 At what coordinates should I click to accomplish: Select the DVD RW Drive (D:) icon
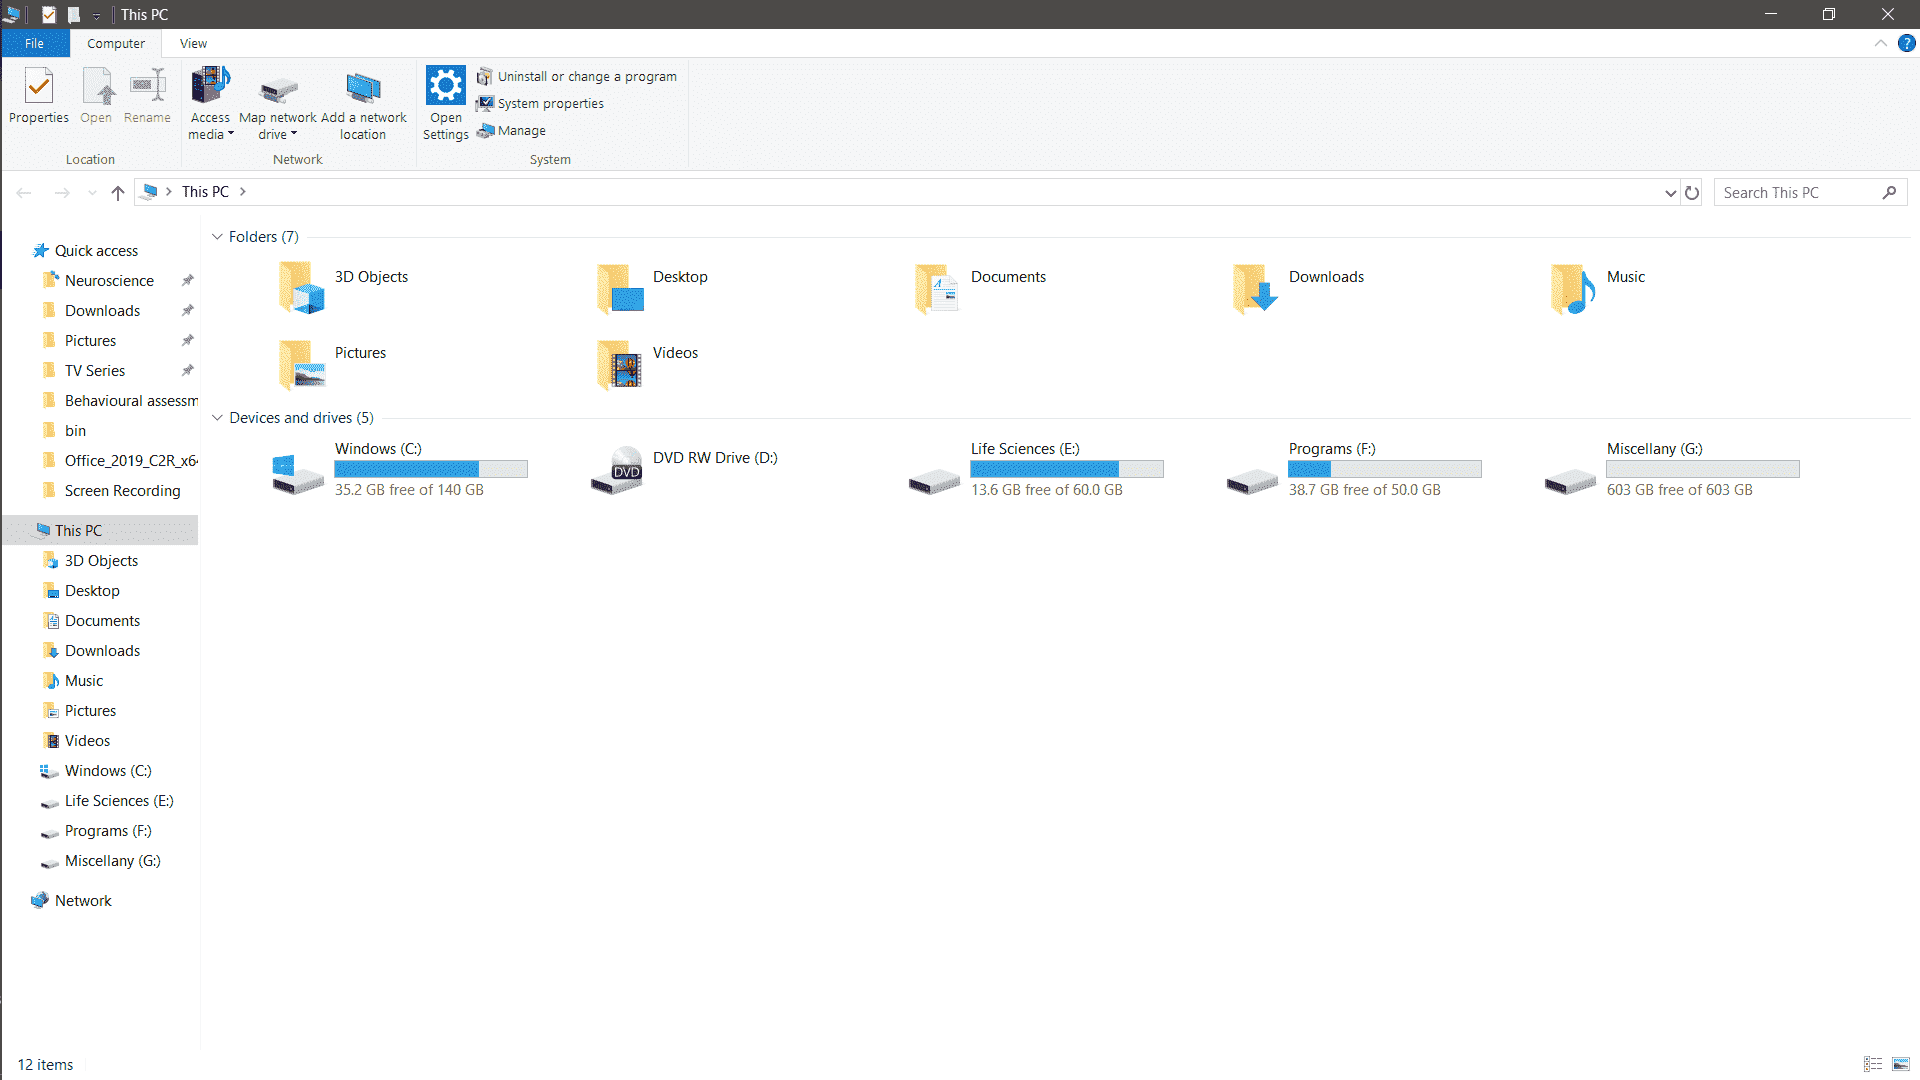click(616, 470)
